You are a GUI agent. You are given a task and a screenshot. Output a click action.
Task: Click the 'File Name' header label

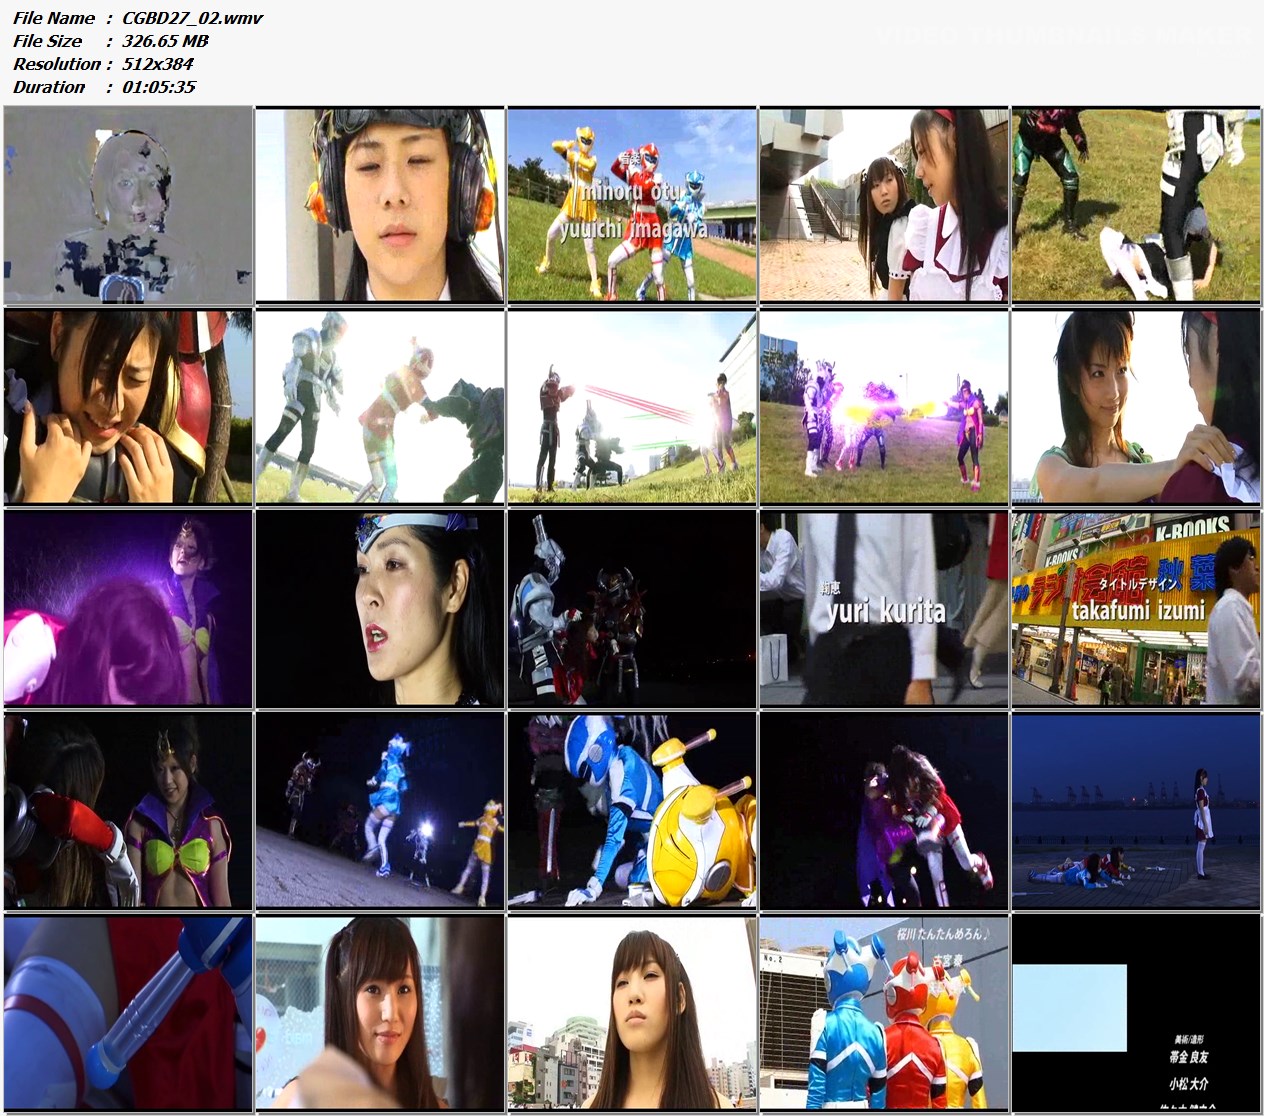click(x=54, y=18)
